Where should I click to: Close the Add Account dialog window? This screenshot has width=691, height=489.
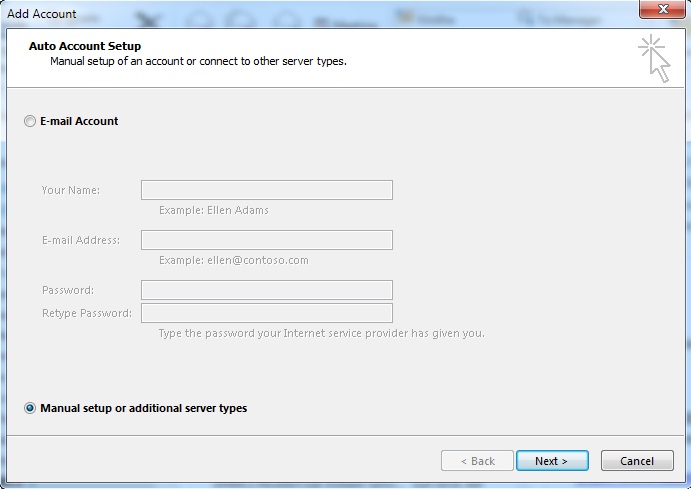(662, 9)
